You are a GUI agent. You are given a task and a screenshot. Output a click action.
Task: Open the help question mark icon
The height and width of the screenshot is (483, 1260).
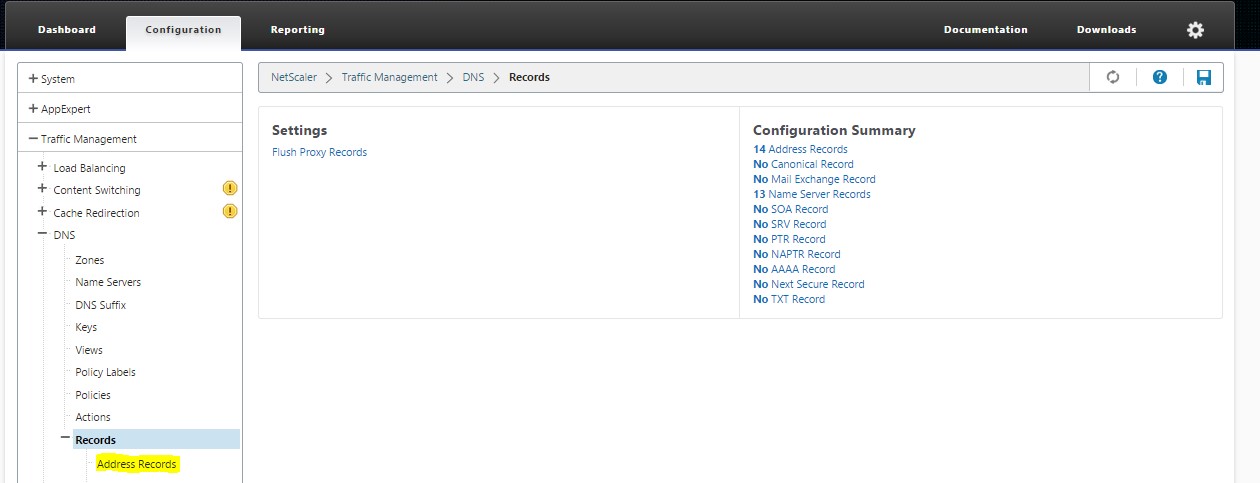[1159, 77]
